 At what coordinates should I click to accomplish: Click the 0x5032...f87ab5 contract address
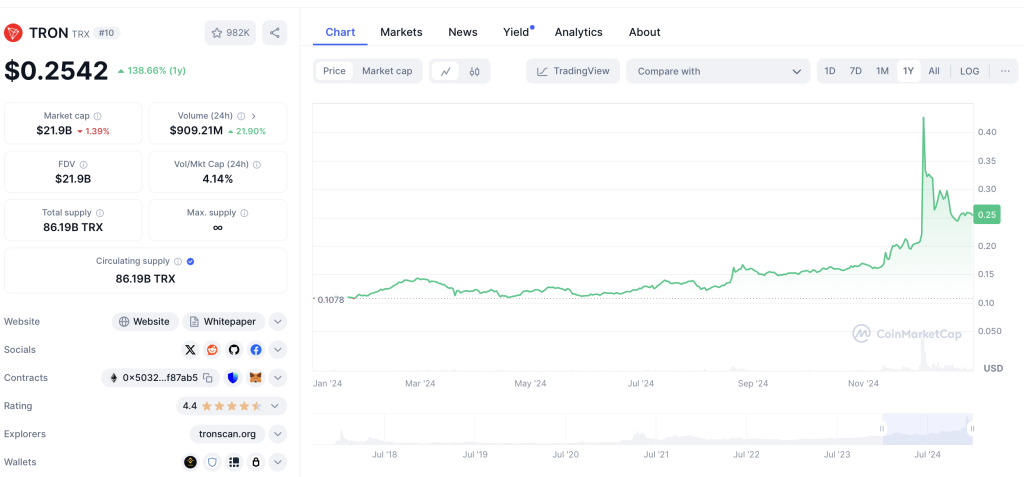160,378
